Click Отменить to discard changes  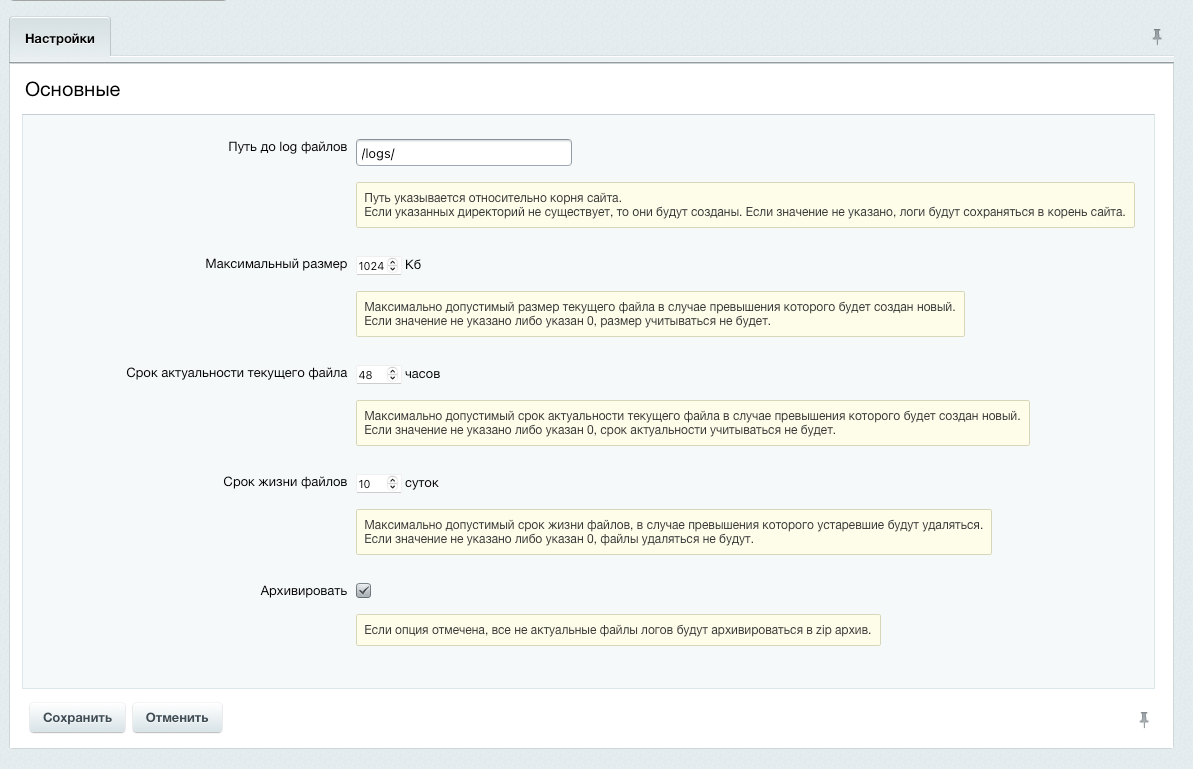pyautogui.click(x=177, y=717)
